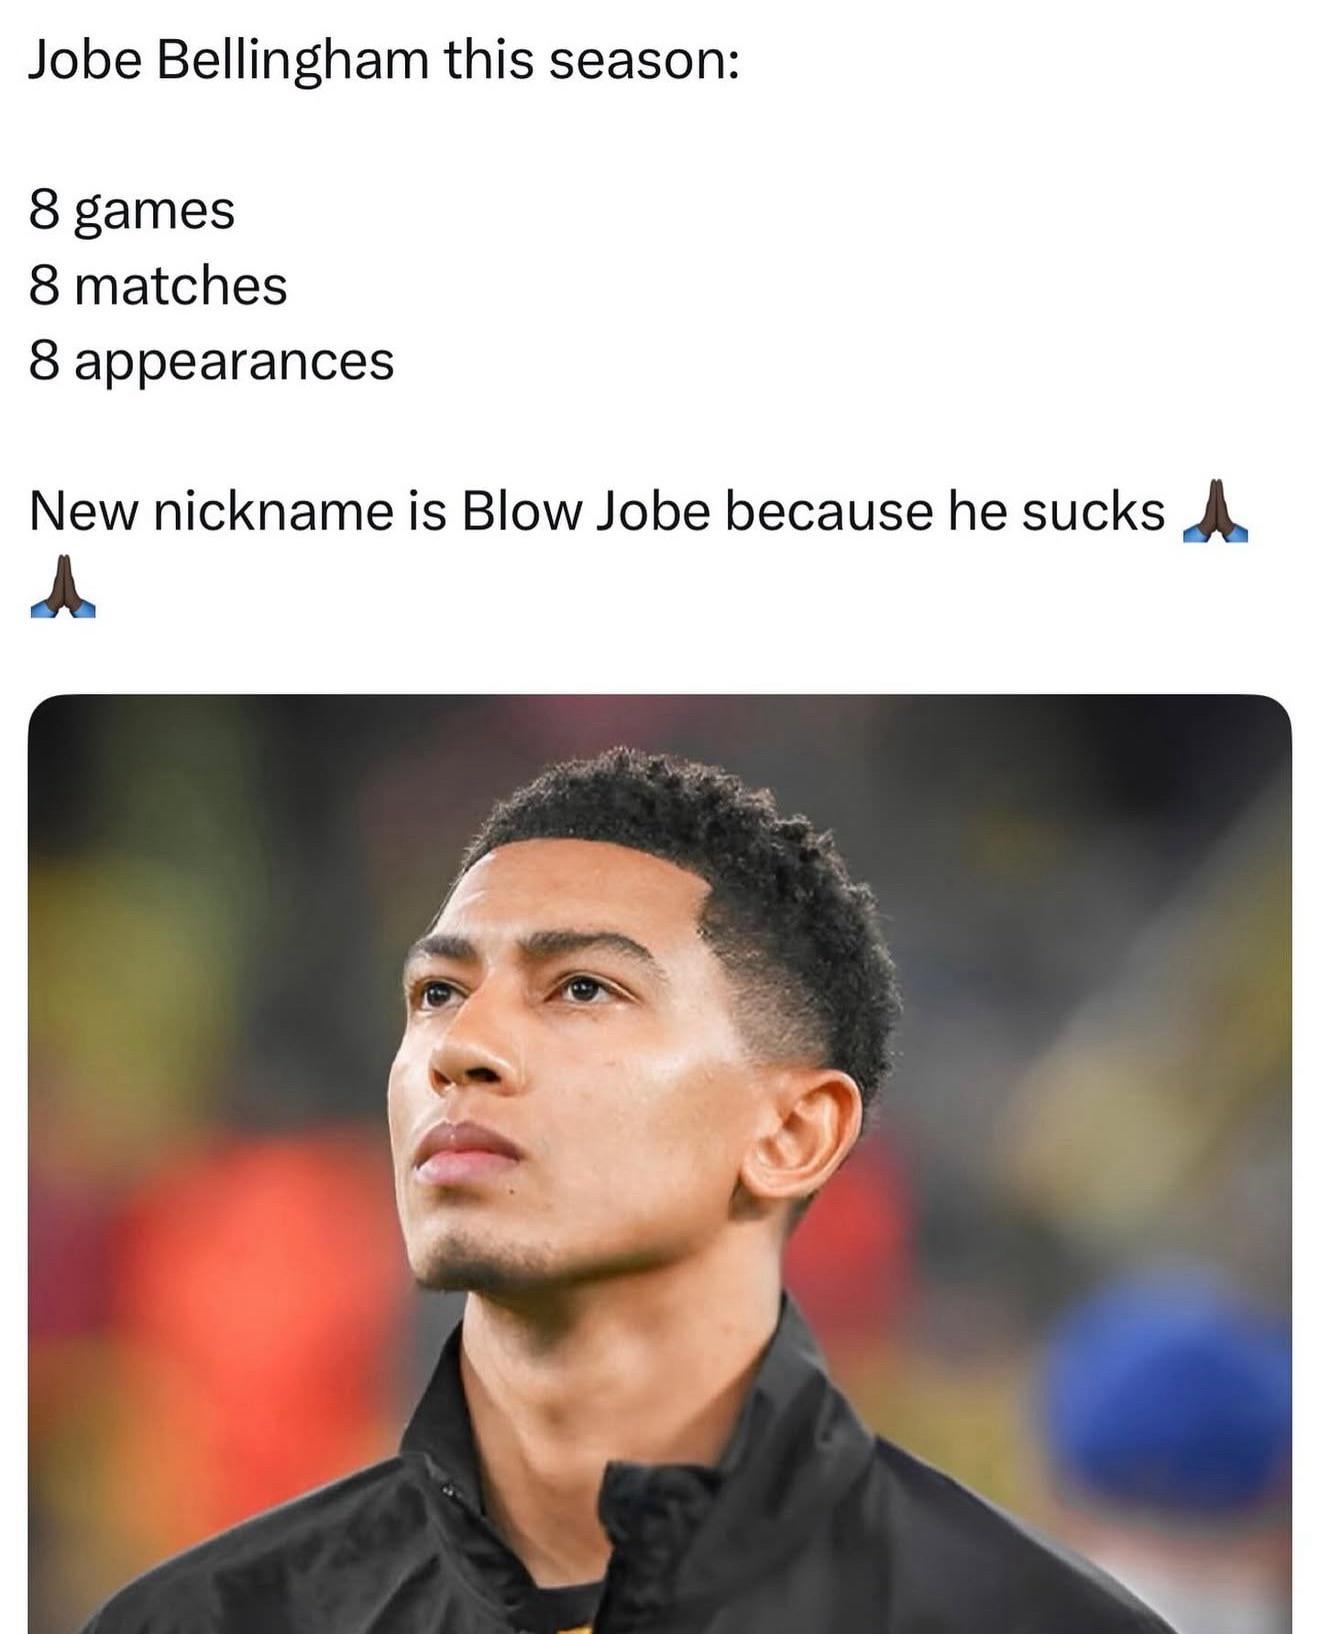Select the "8 appearances" text line
The width and height of the screenshot is (1320, 1634).
[211, 362]
